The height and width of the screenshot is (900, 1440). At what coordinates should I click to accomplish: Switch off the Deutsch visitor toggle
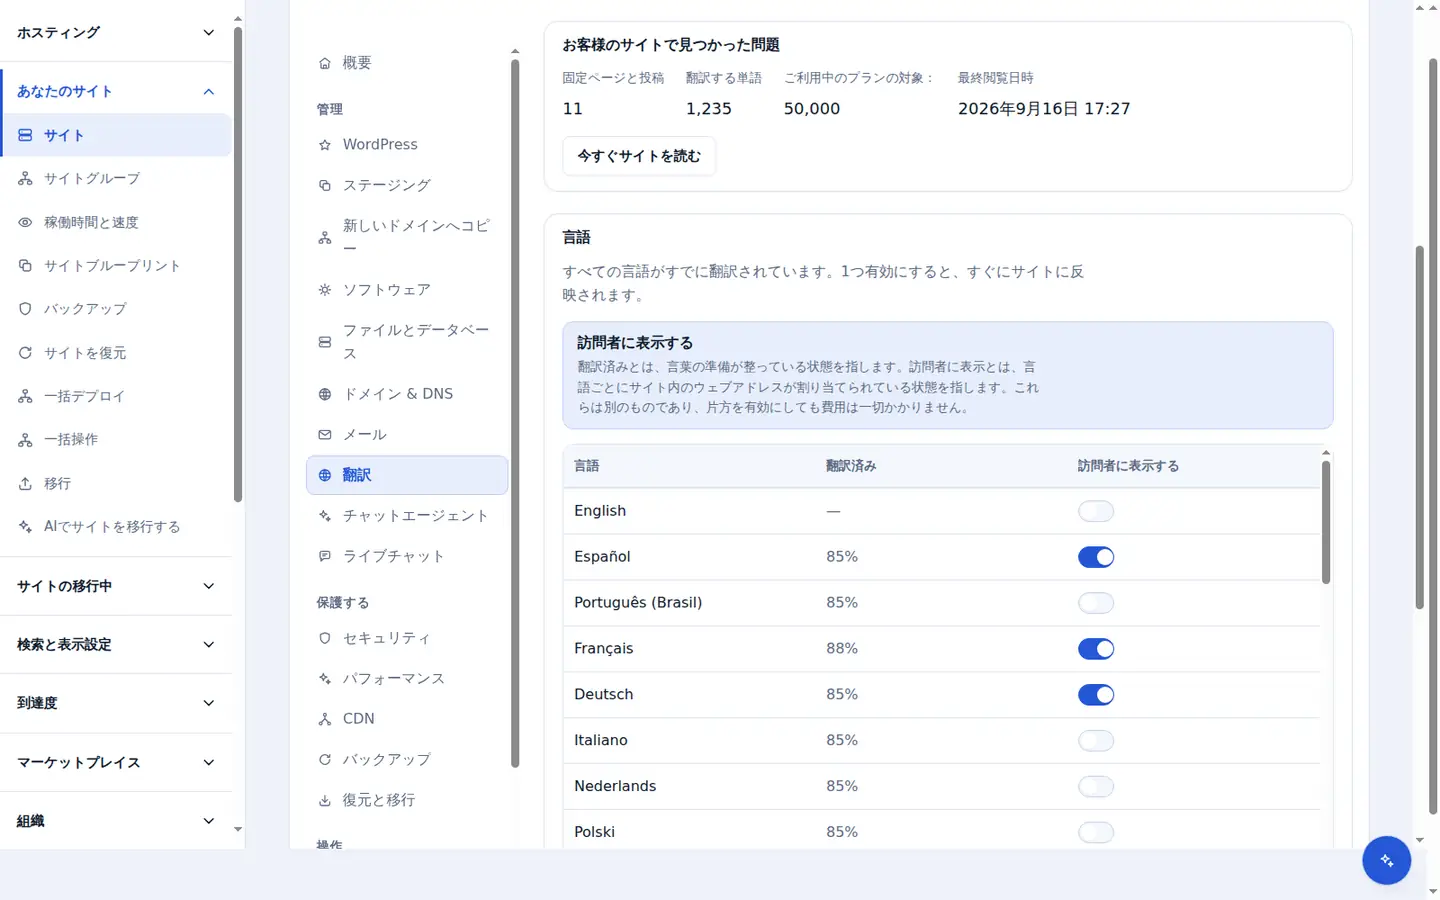(1096, 695)
